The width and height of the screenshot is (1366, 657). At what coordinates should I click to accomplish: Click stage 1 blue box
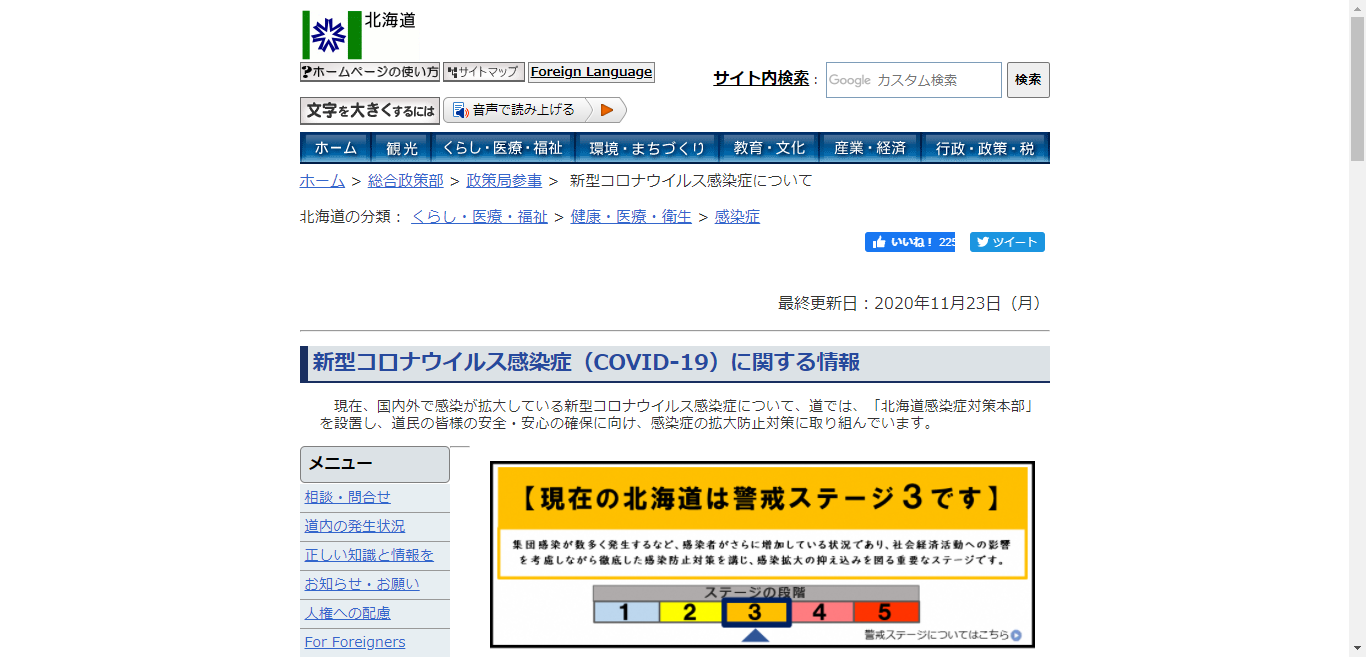click(627, 612)
